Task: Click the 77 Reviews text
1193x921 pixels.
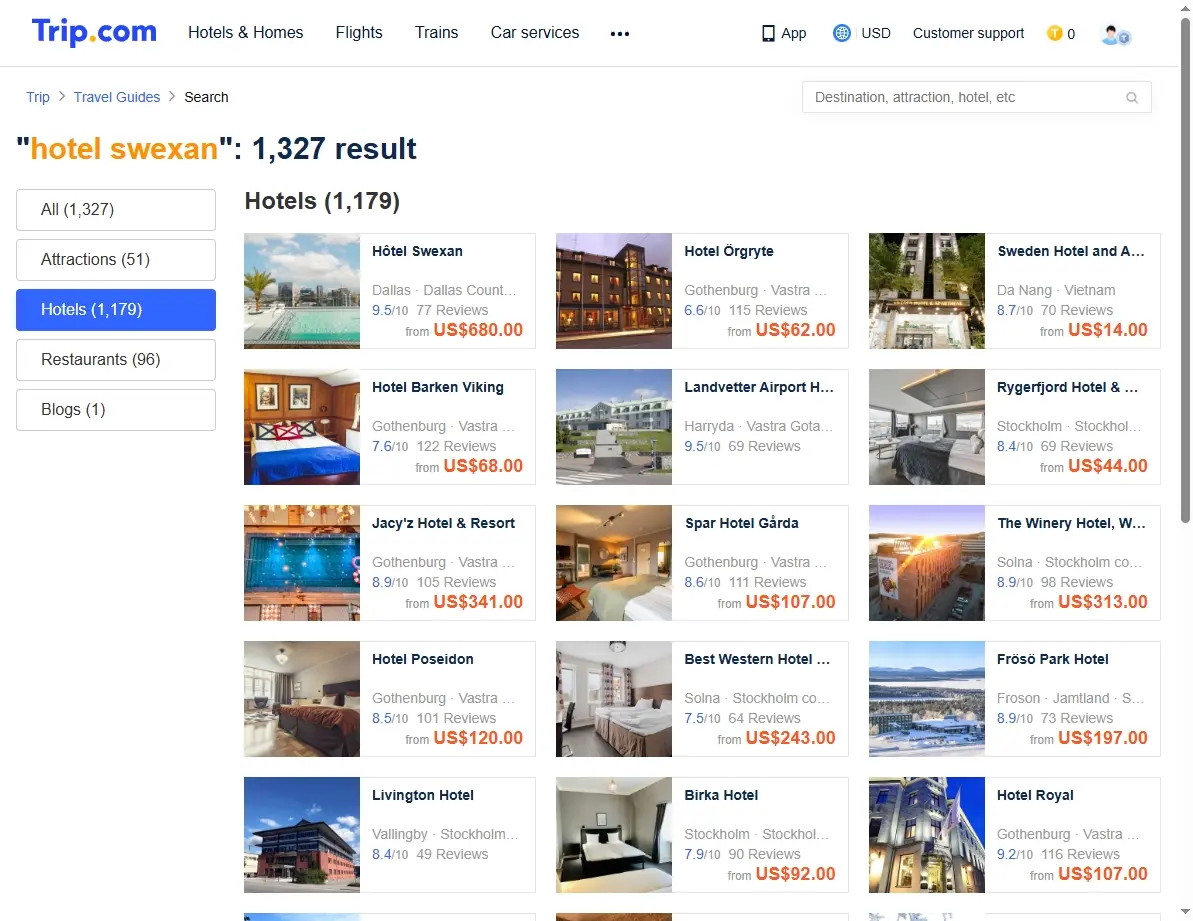Action: pos(452,310)
